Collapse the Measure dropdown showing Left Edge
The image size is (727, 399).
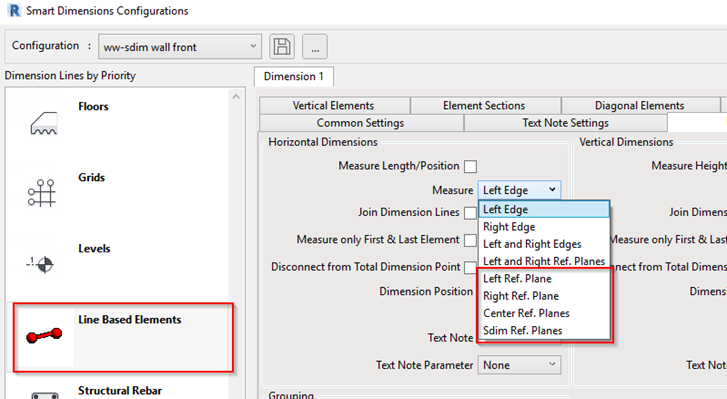[x=519, y=190]
